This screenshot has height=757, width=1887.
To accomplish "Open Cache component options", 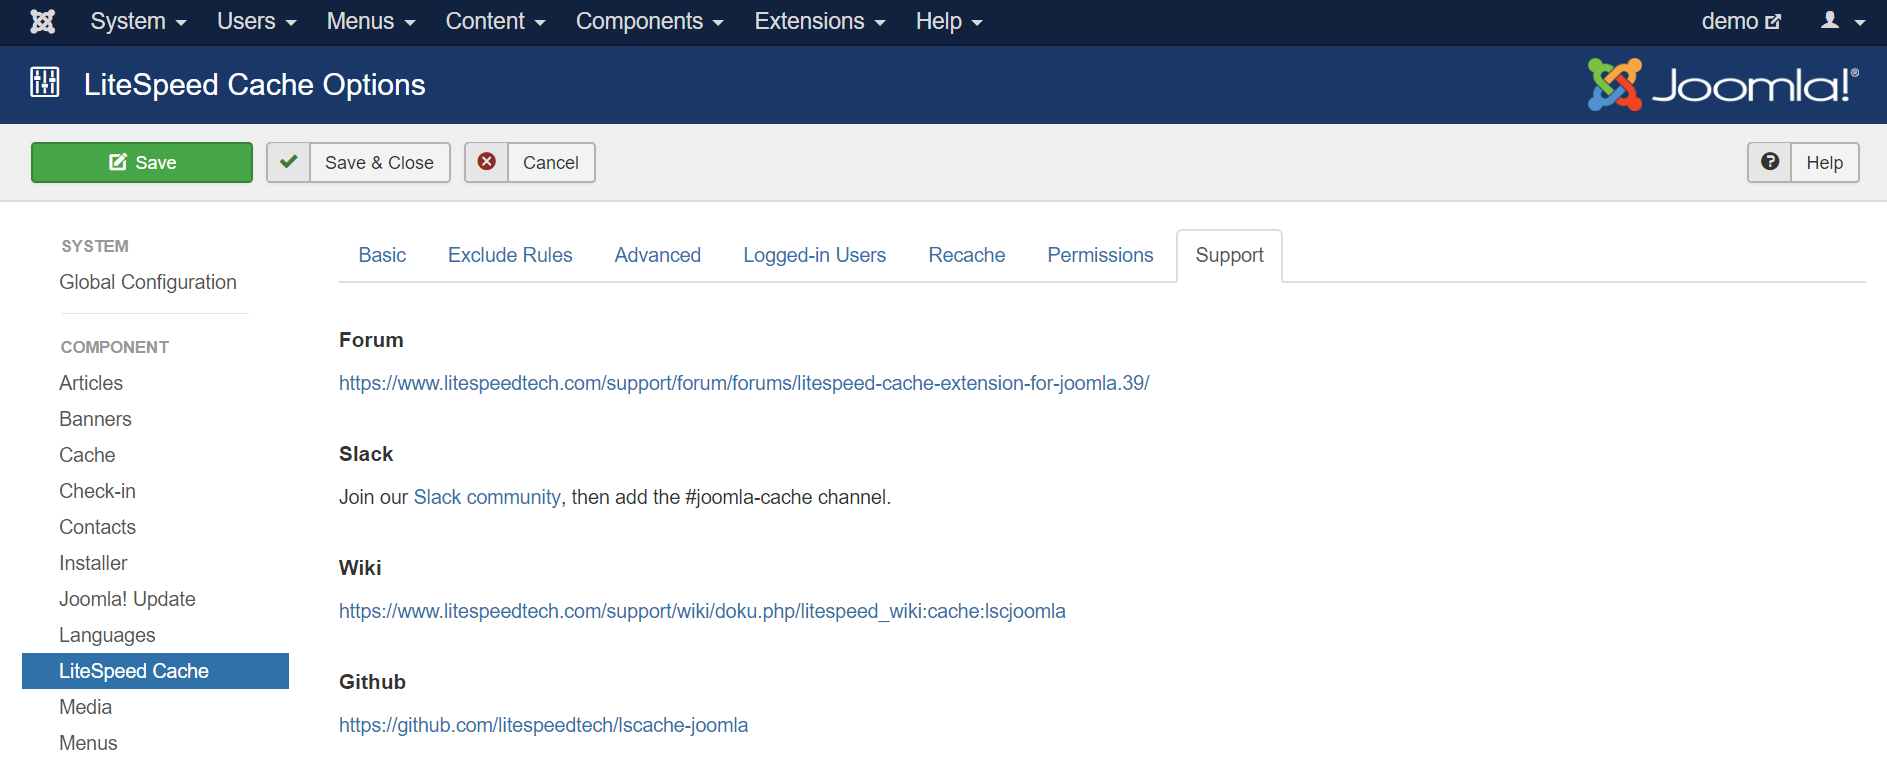I will 87,455.
